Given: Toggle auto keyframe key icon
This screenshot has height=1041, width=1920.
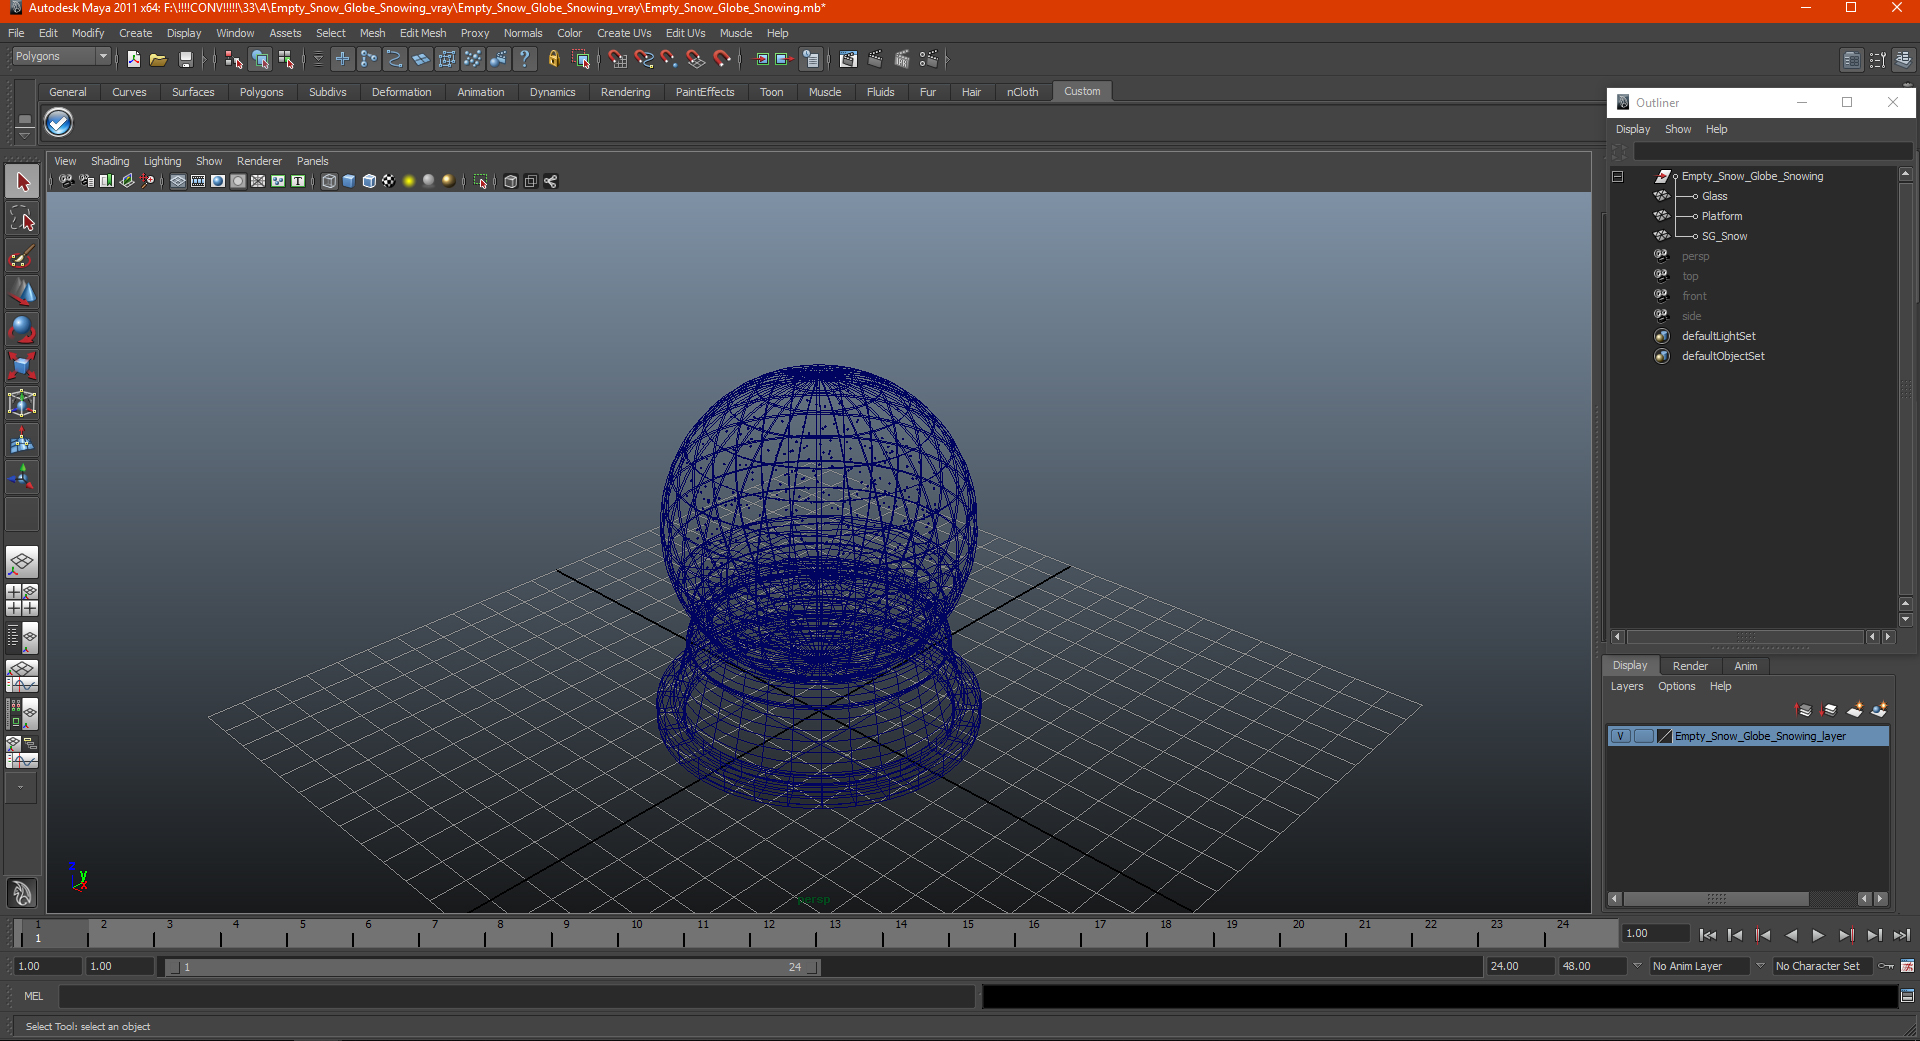Looking at the screenshot, I should pyautogui.click(x=1885, y=966).
